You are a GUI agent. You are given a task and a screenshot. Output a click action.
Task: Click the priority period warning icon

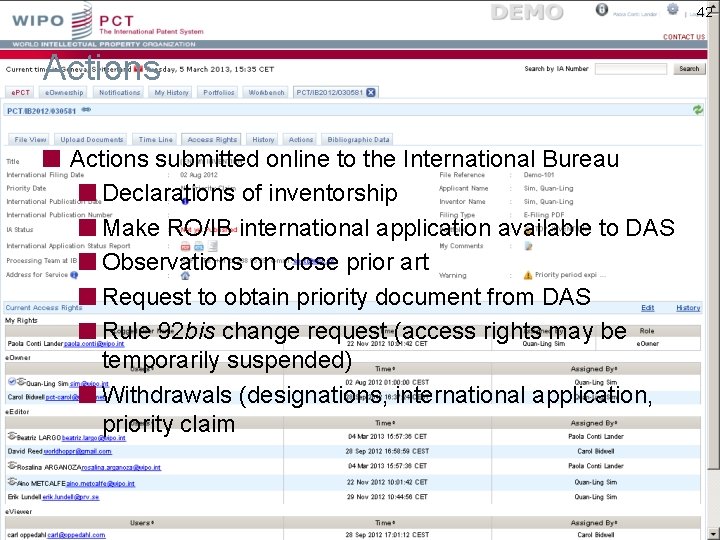pos(528,275)
